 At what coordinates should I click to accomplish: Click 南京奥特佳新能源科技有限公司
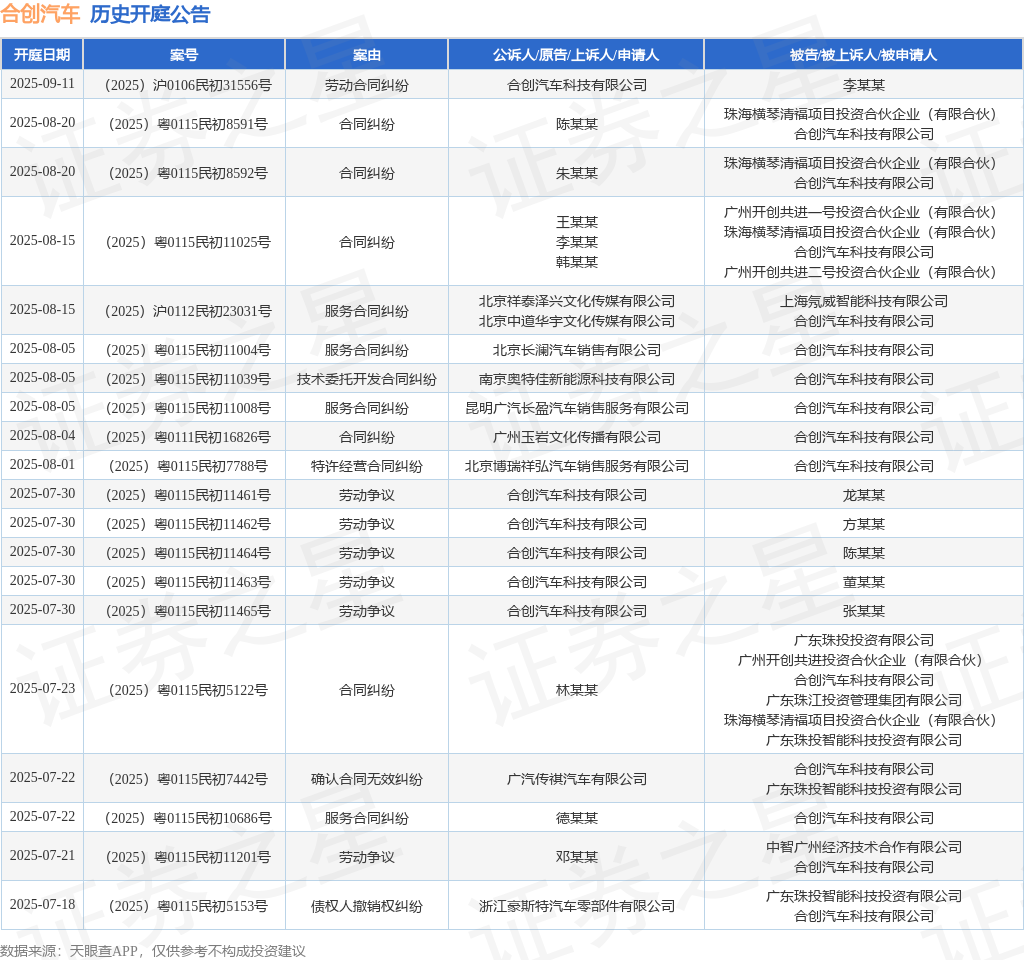pos(577,379)
